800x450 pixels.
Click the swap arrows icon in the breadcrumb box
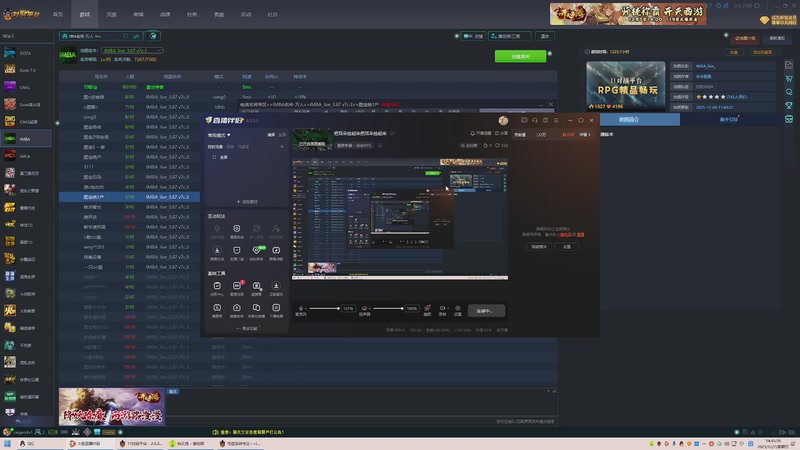pos(136,36)
